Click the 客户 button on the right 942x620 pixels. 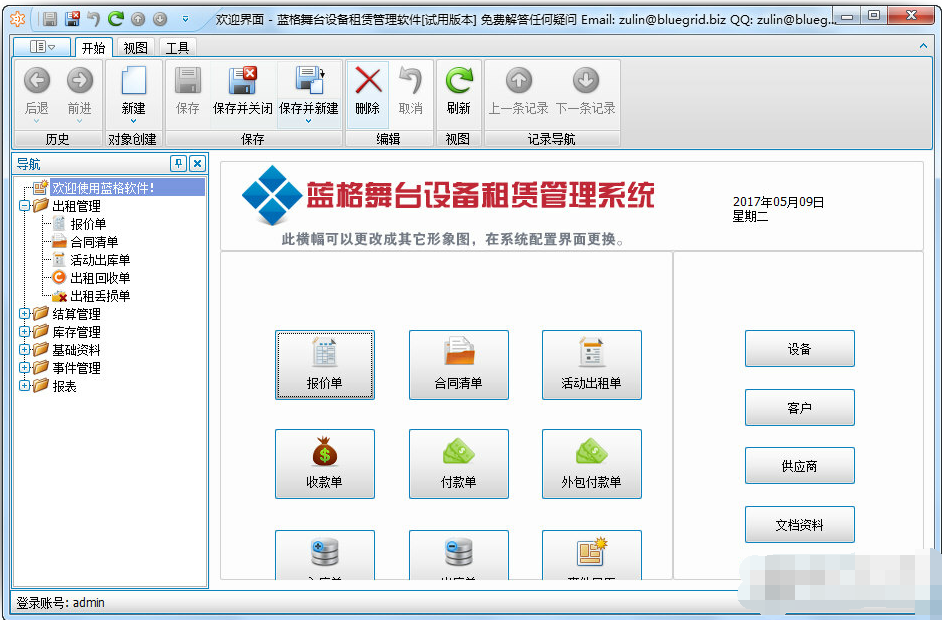799,407
